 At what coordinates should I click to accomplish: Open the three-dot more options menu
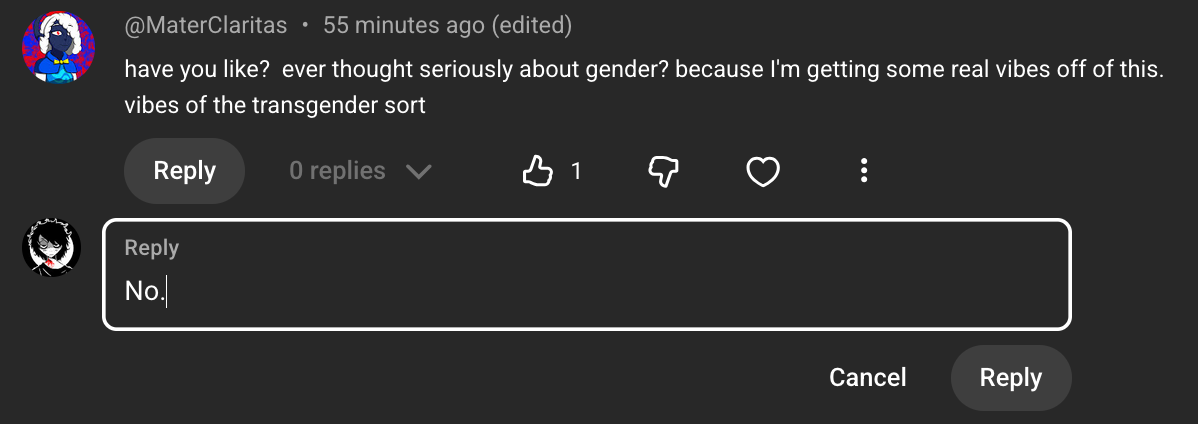[x=864, y=172]
